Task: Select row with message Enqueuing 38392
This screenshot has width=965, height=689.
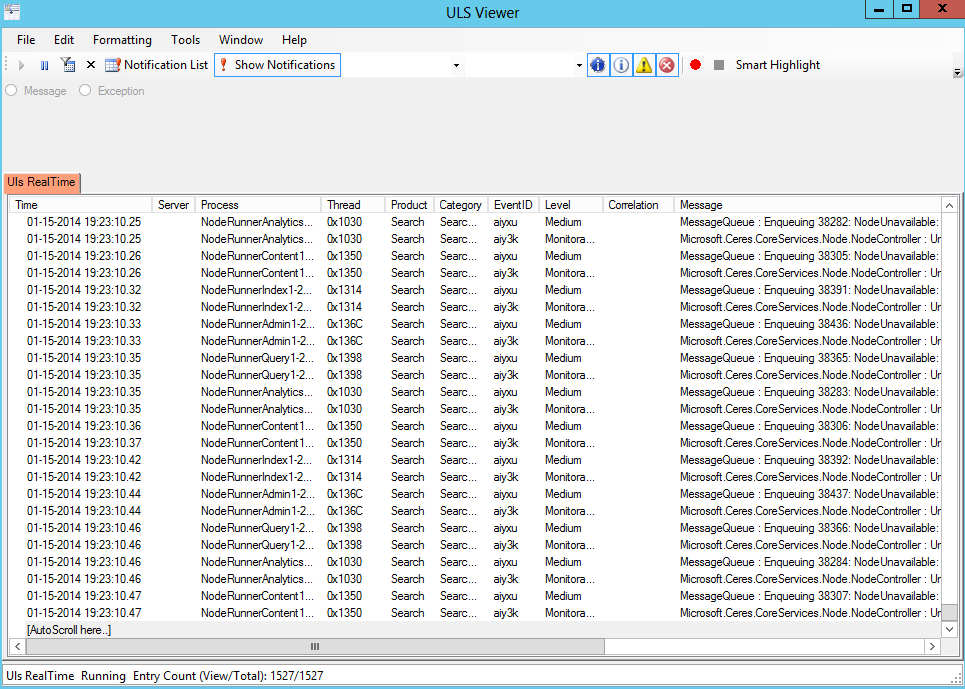Action: click(x=475, y=460)
